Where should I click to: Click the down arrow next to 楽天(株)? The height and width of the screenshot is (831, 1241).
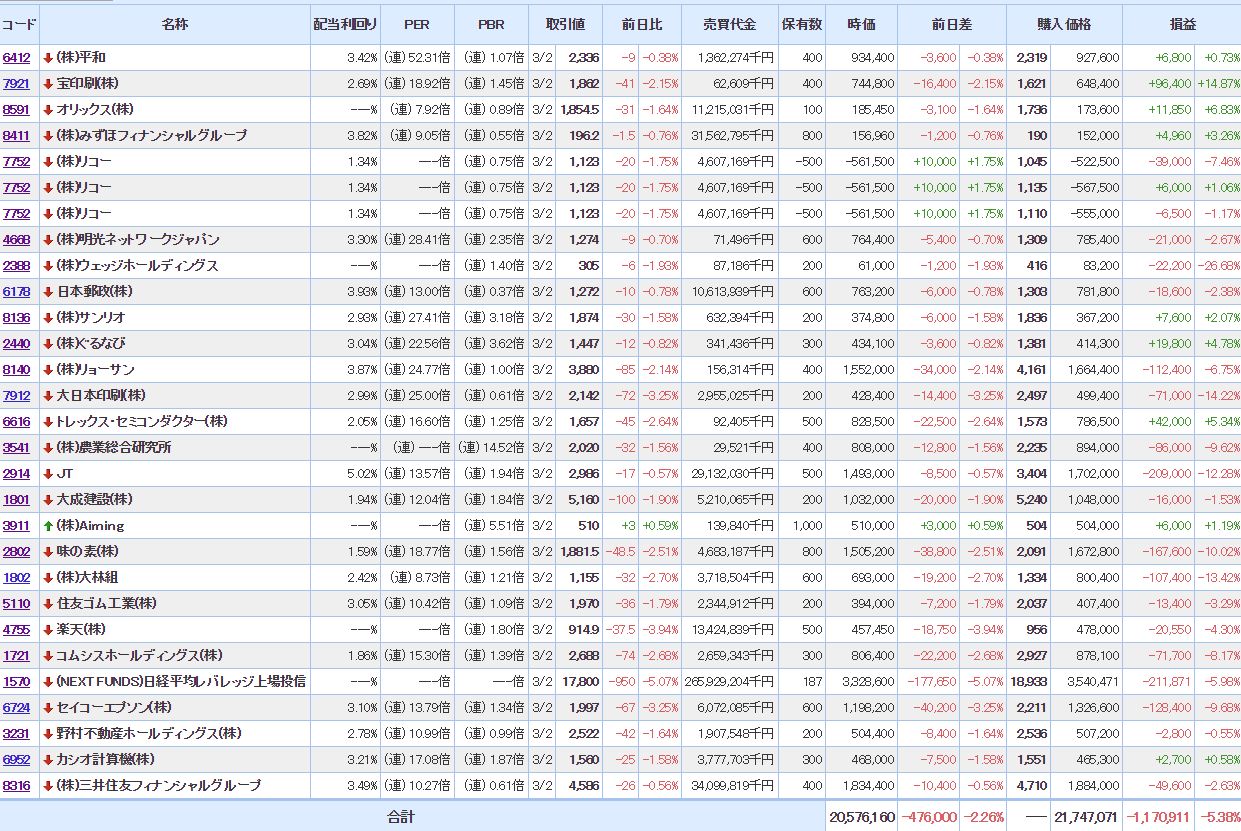coord(48,630)
